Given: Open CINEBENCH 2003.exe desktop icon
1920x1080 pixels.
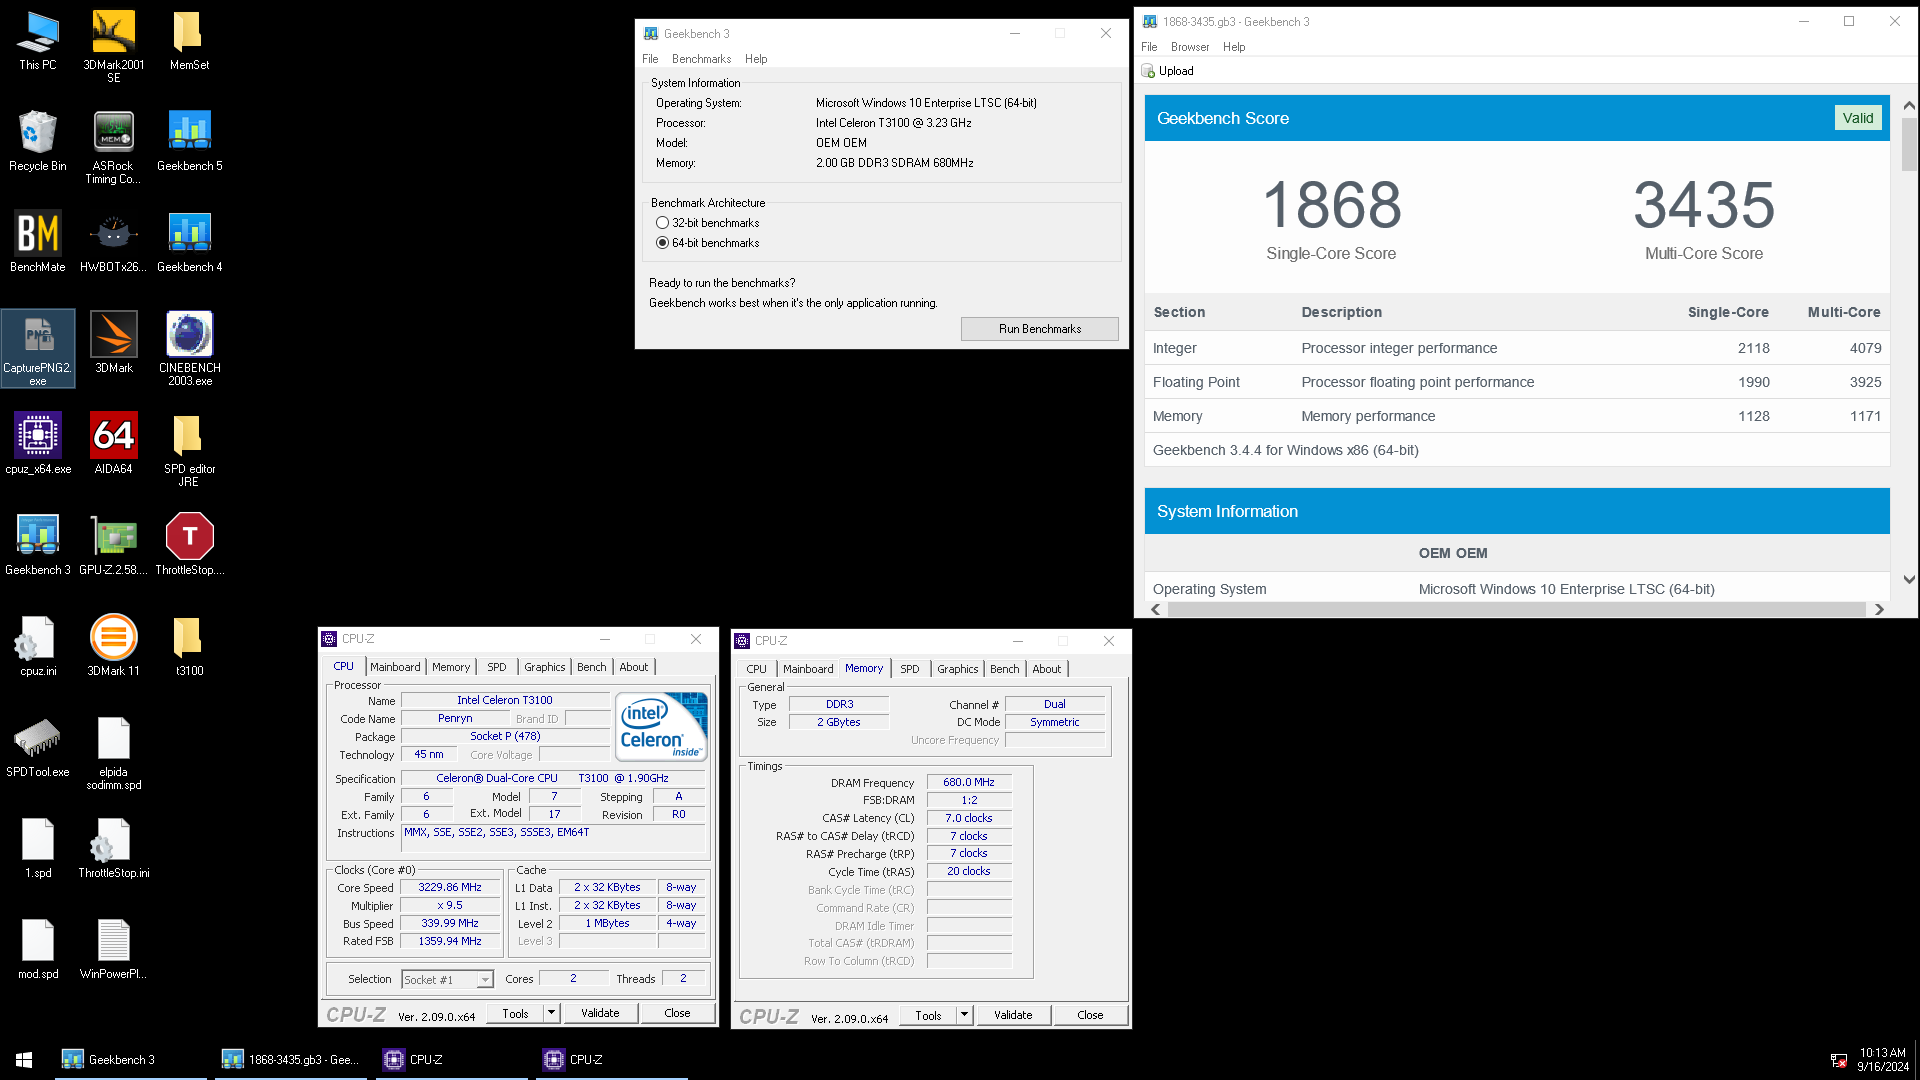Looking at the screenshot, I should pos(189,348).
